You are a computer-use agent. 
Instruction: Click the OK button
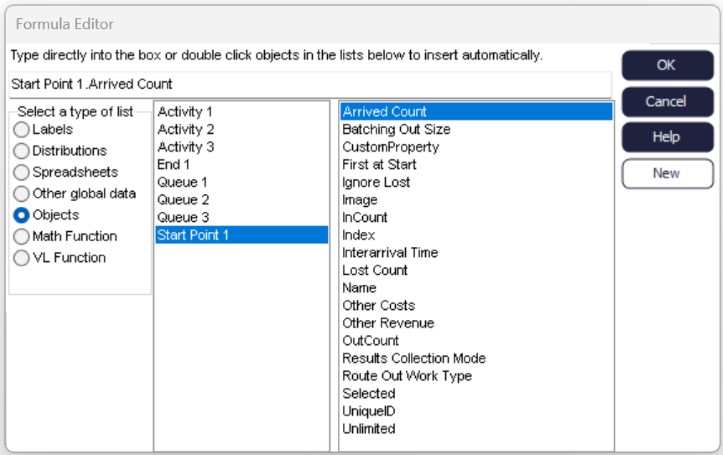(x=667, y=65)
